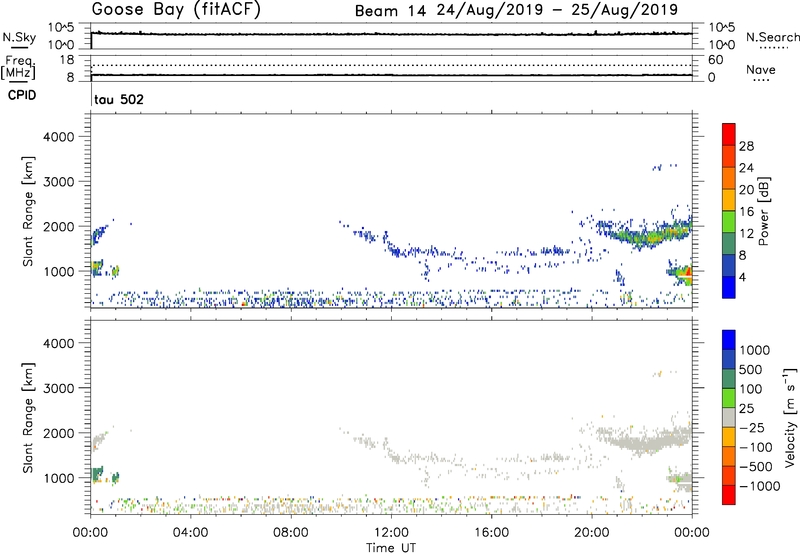Pick the grey −25 to 25 velocity swatch
800x554 pixels.
[x=729, y=417]
